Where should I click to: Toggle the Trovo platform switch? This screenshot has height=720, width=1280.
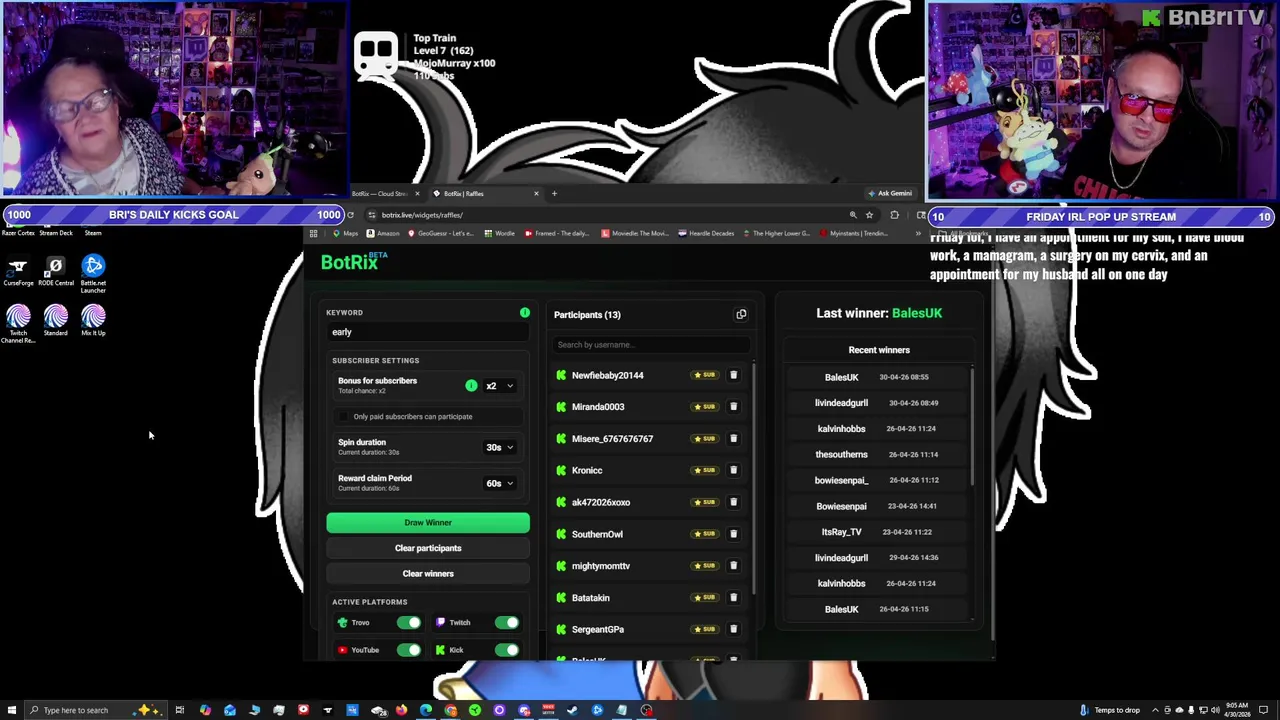409,623
